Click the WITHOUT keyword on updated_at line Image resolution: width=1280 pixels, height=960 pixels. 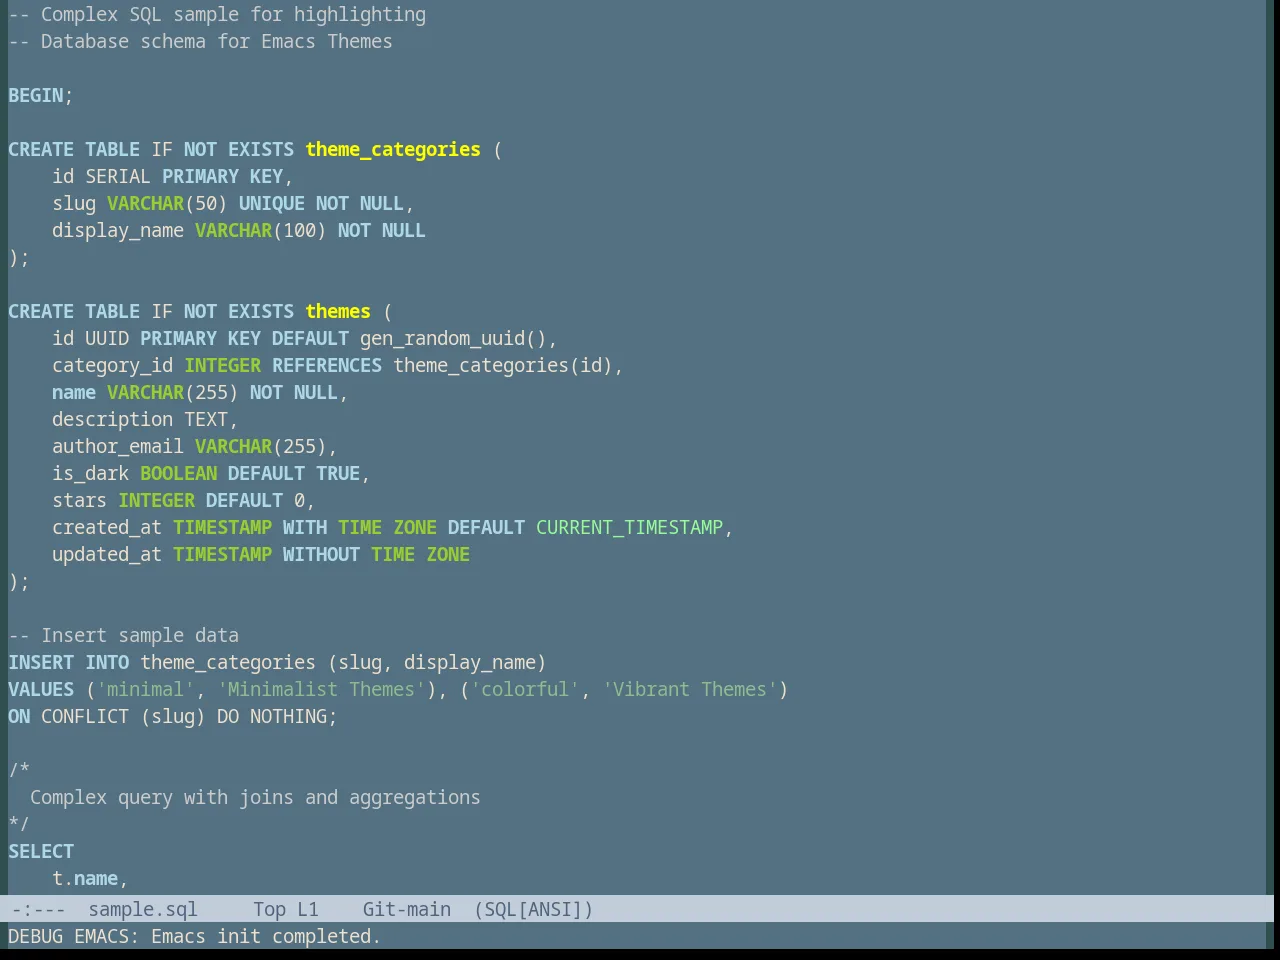(321, 555)
